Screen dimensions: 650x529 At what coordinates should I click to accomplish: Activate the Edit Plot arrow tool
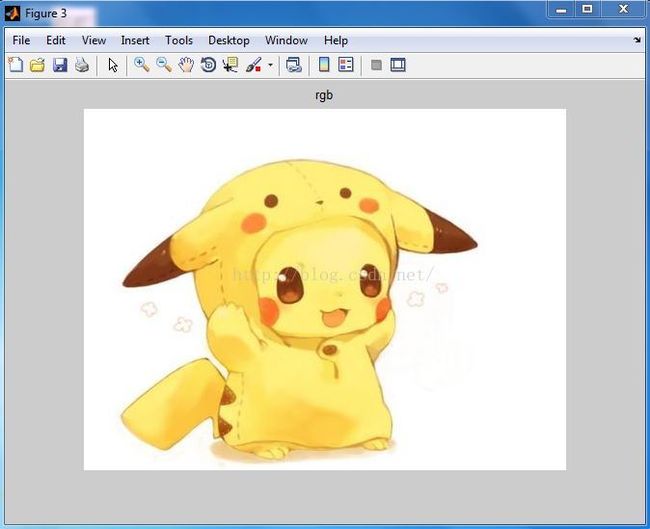click(113, 65)
